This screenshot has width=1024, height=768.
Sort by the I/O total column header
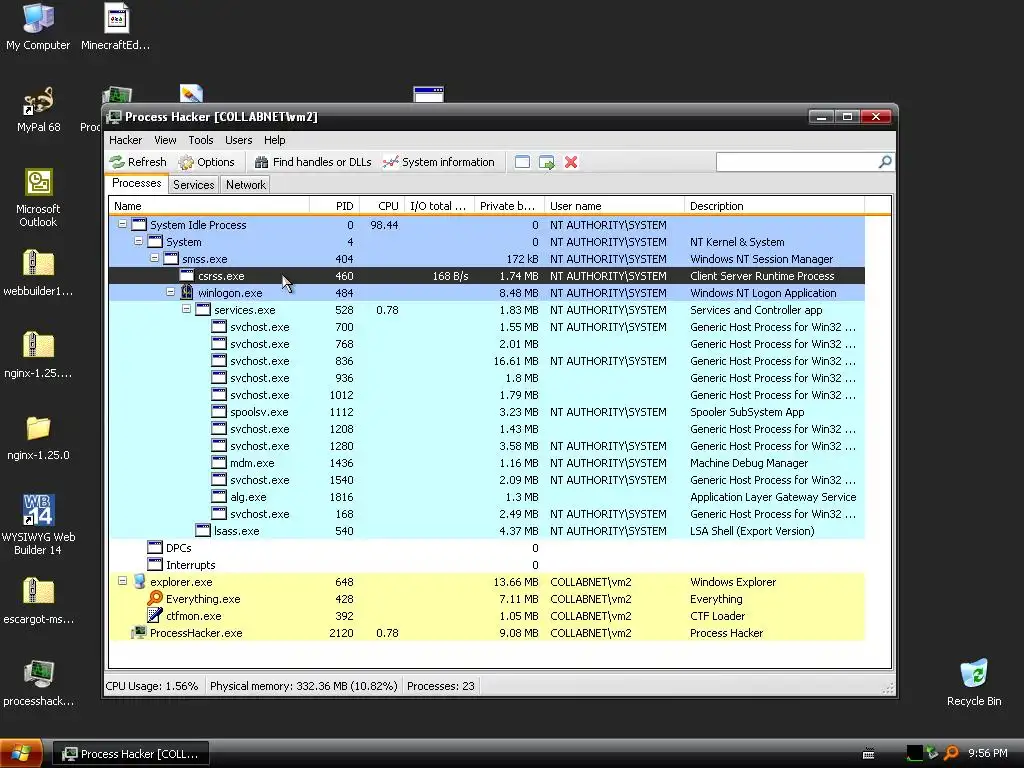[440, 206]
